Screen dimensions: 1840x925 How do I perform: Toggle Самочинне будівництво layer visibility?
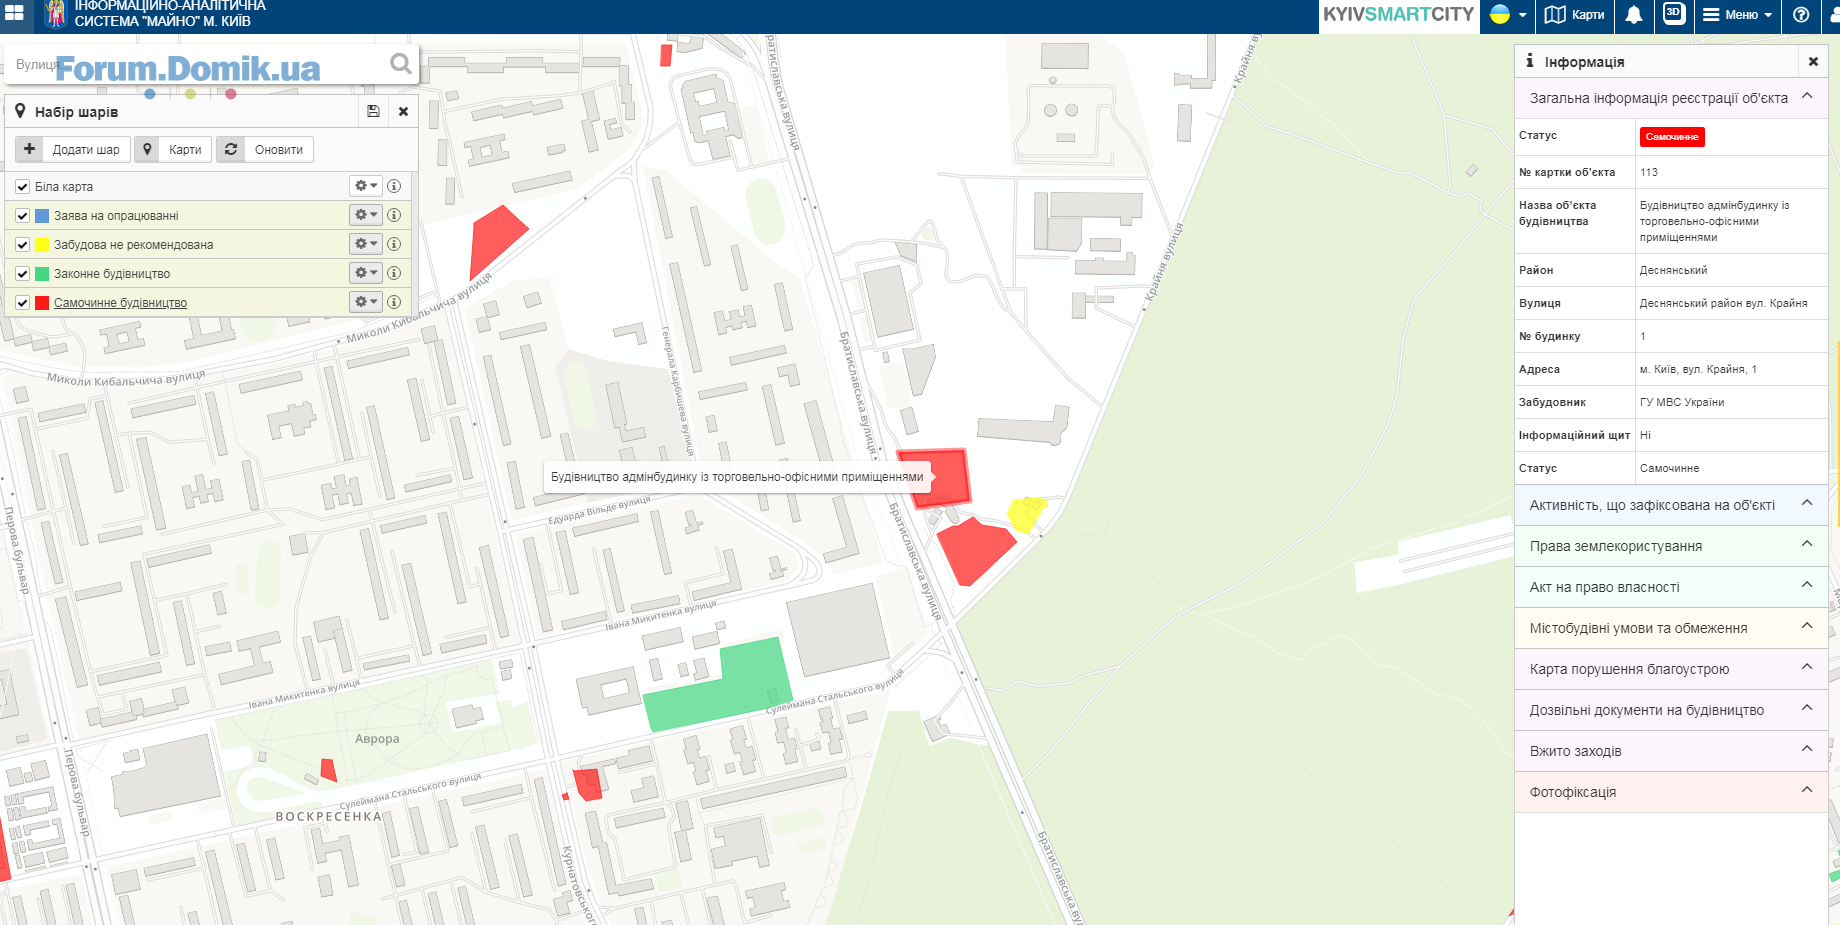[x=22, y=303]
